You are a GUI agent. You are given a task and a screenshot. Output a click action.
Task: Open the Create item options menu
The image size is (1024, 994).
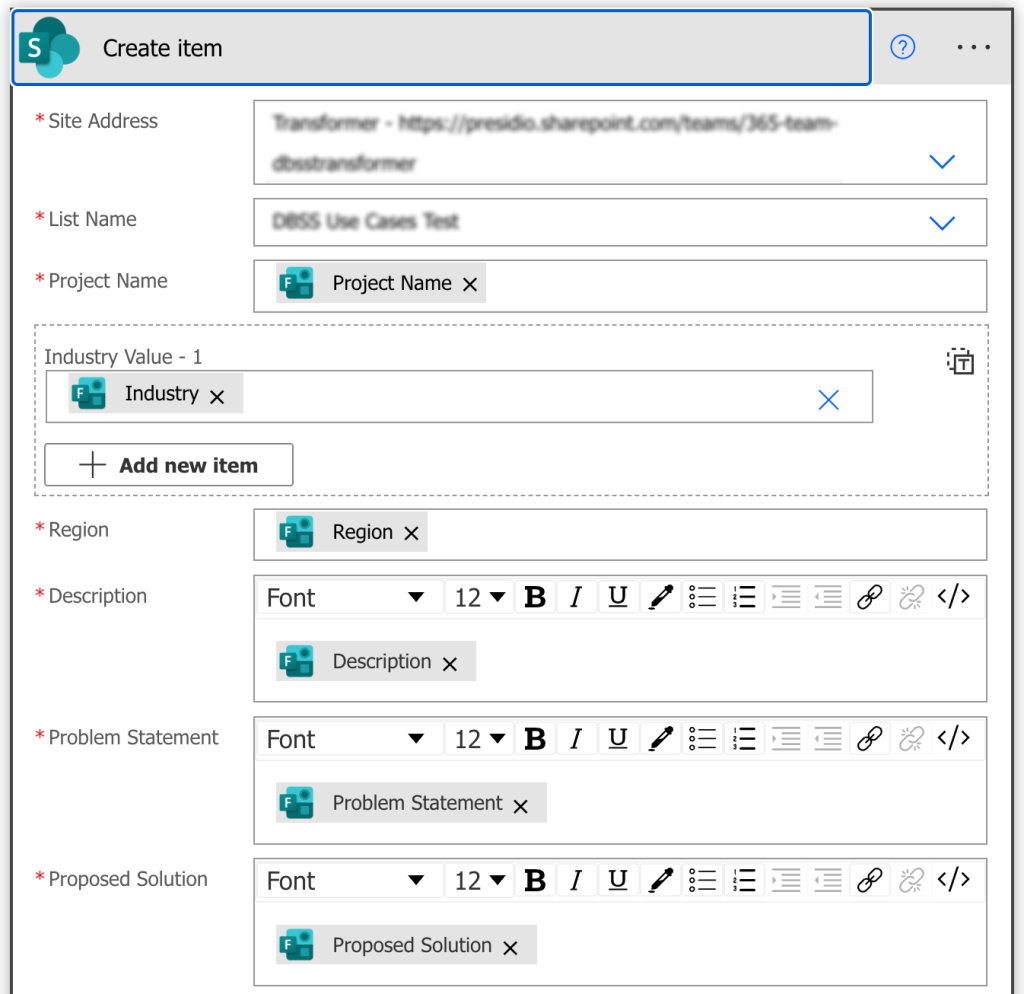pos(973,46)
